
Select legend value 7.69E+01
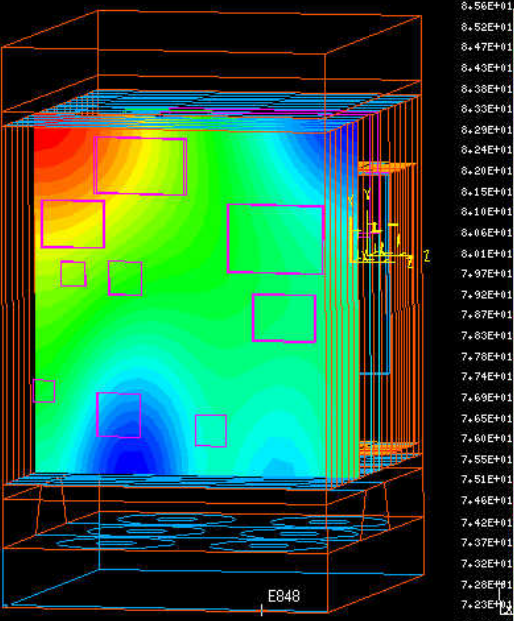coord(487,398)
